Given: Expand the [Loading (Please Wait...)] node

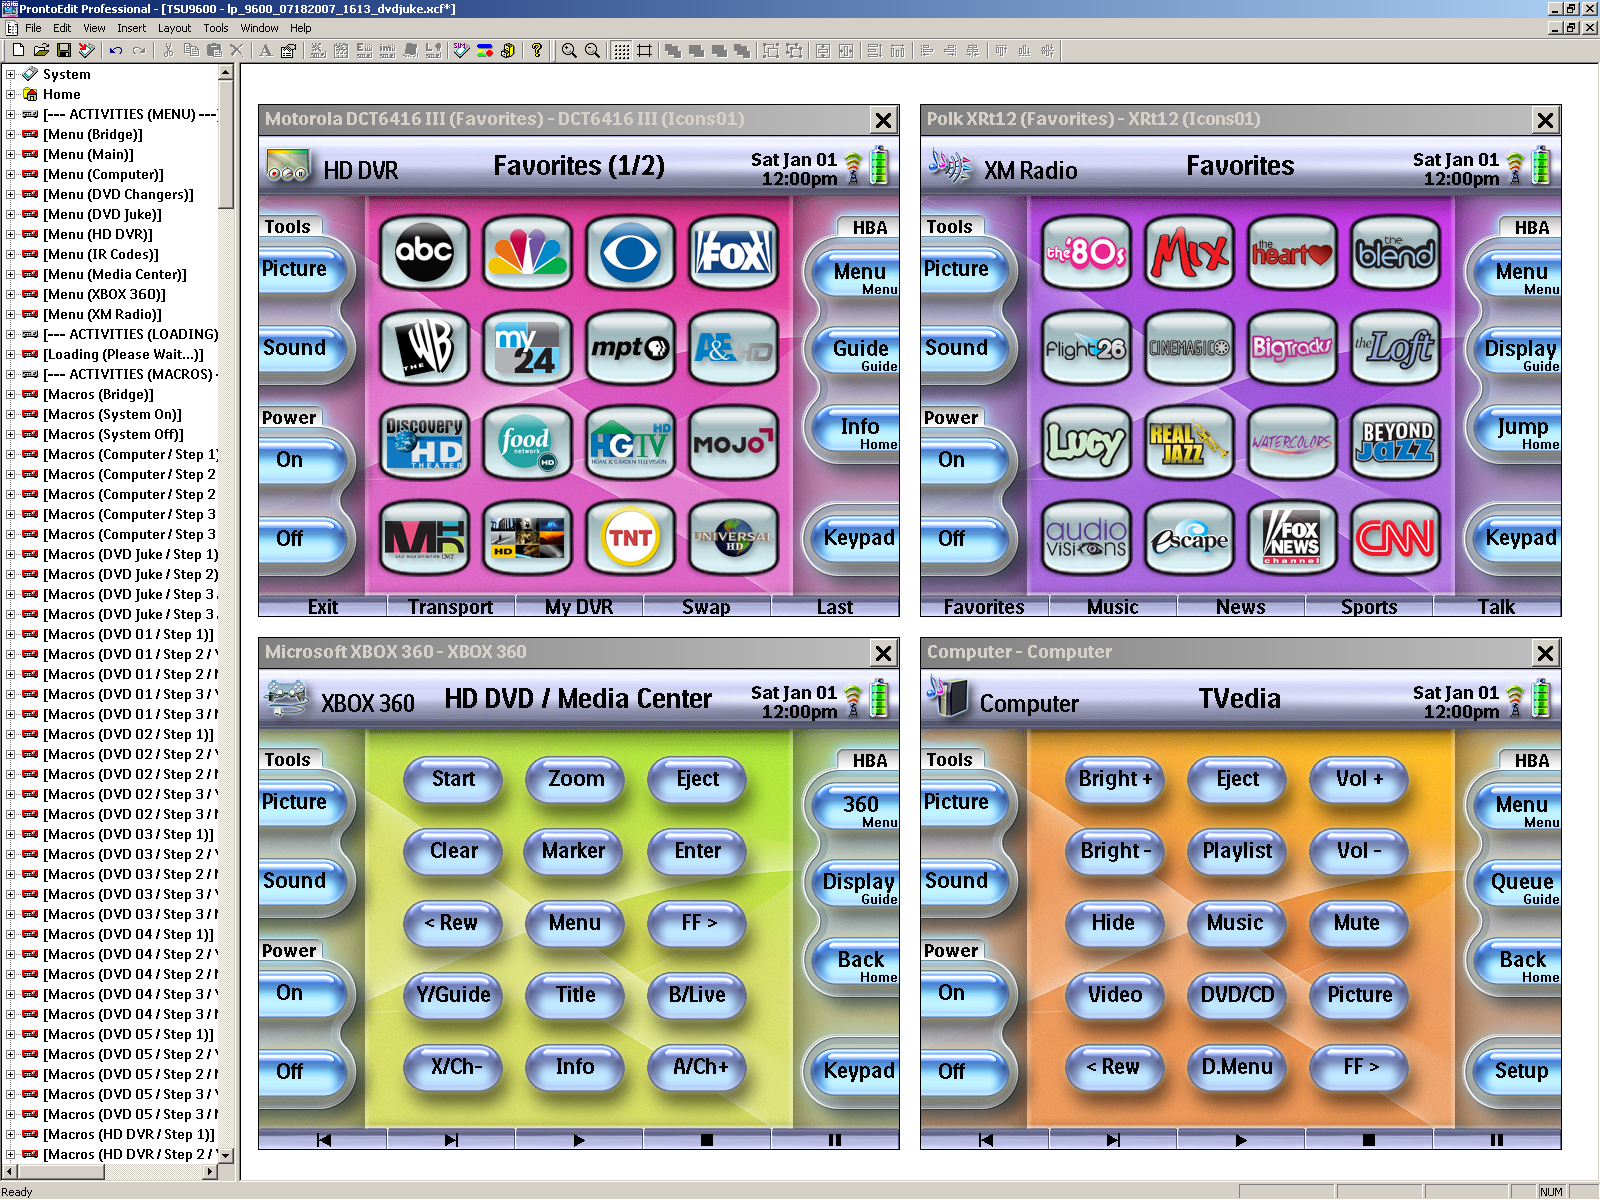Looking at the screenshot, I should click(x=10, y=354).
